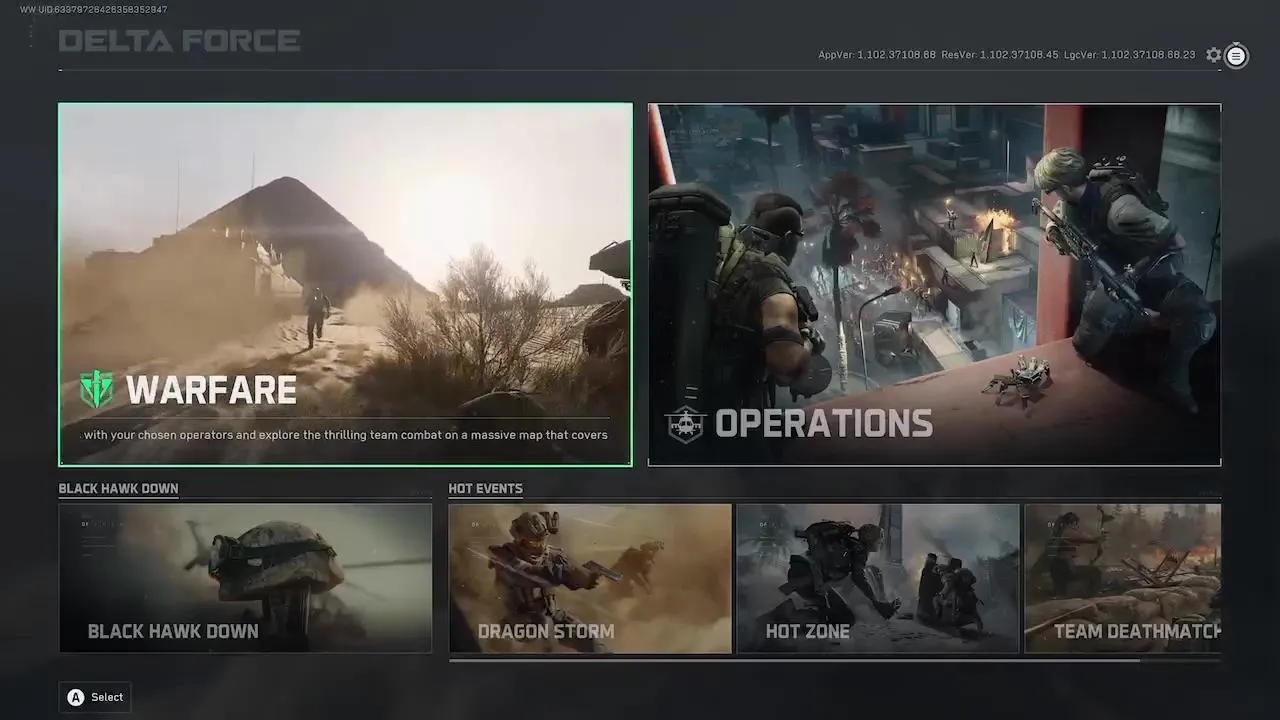1280x720 pixels.
Task: Open the Dragon Storm event card
Action: 590,578
